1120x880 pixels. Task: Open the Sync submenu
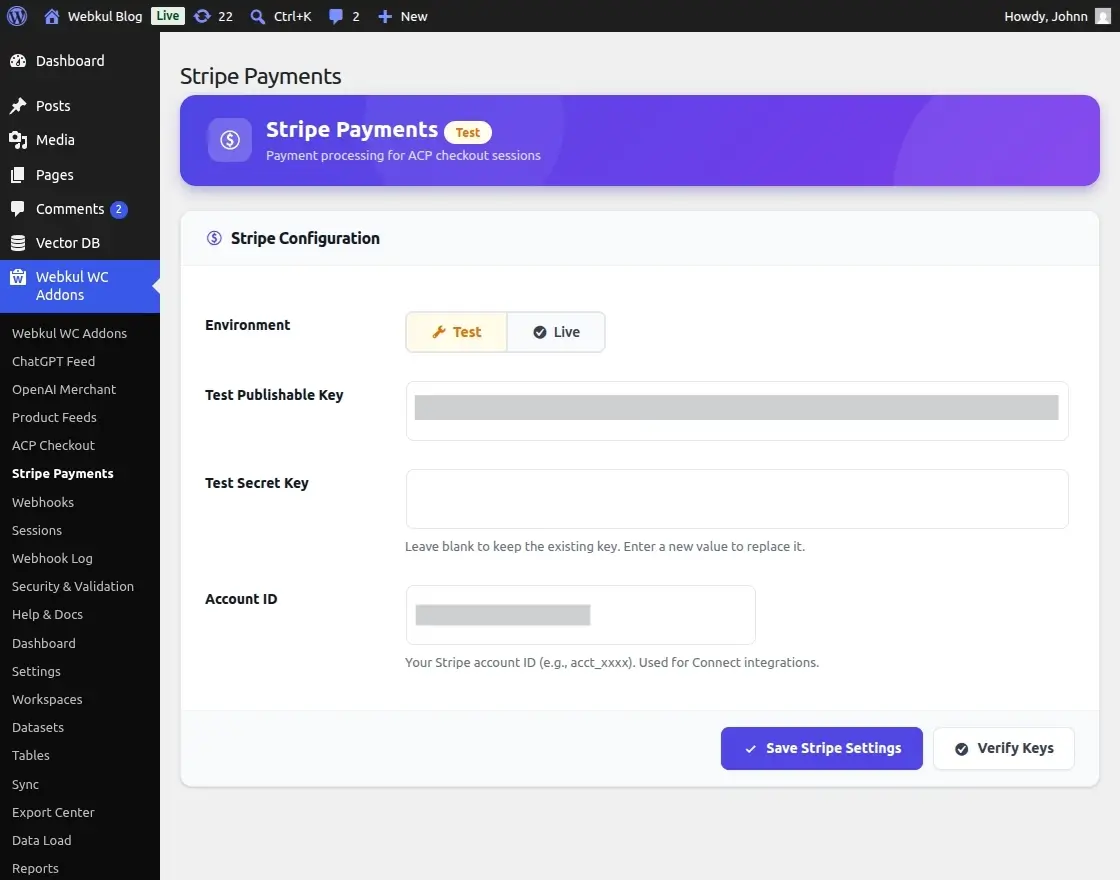coord(25,784)
